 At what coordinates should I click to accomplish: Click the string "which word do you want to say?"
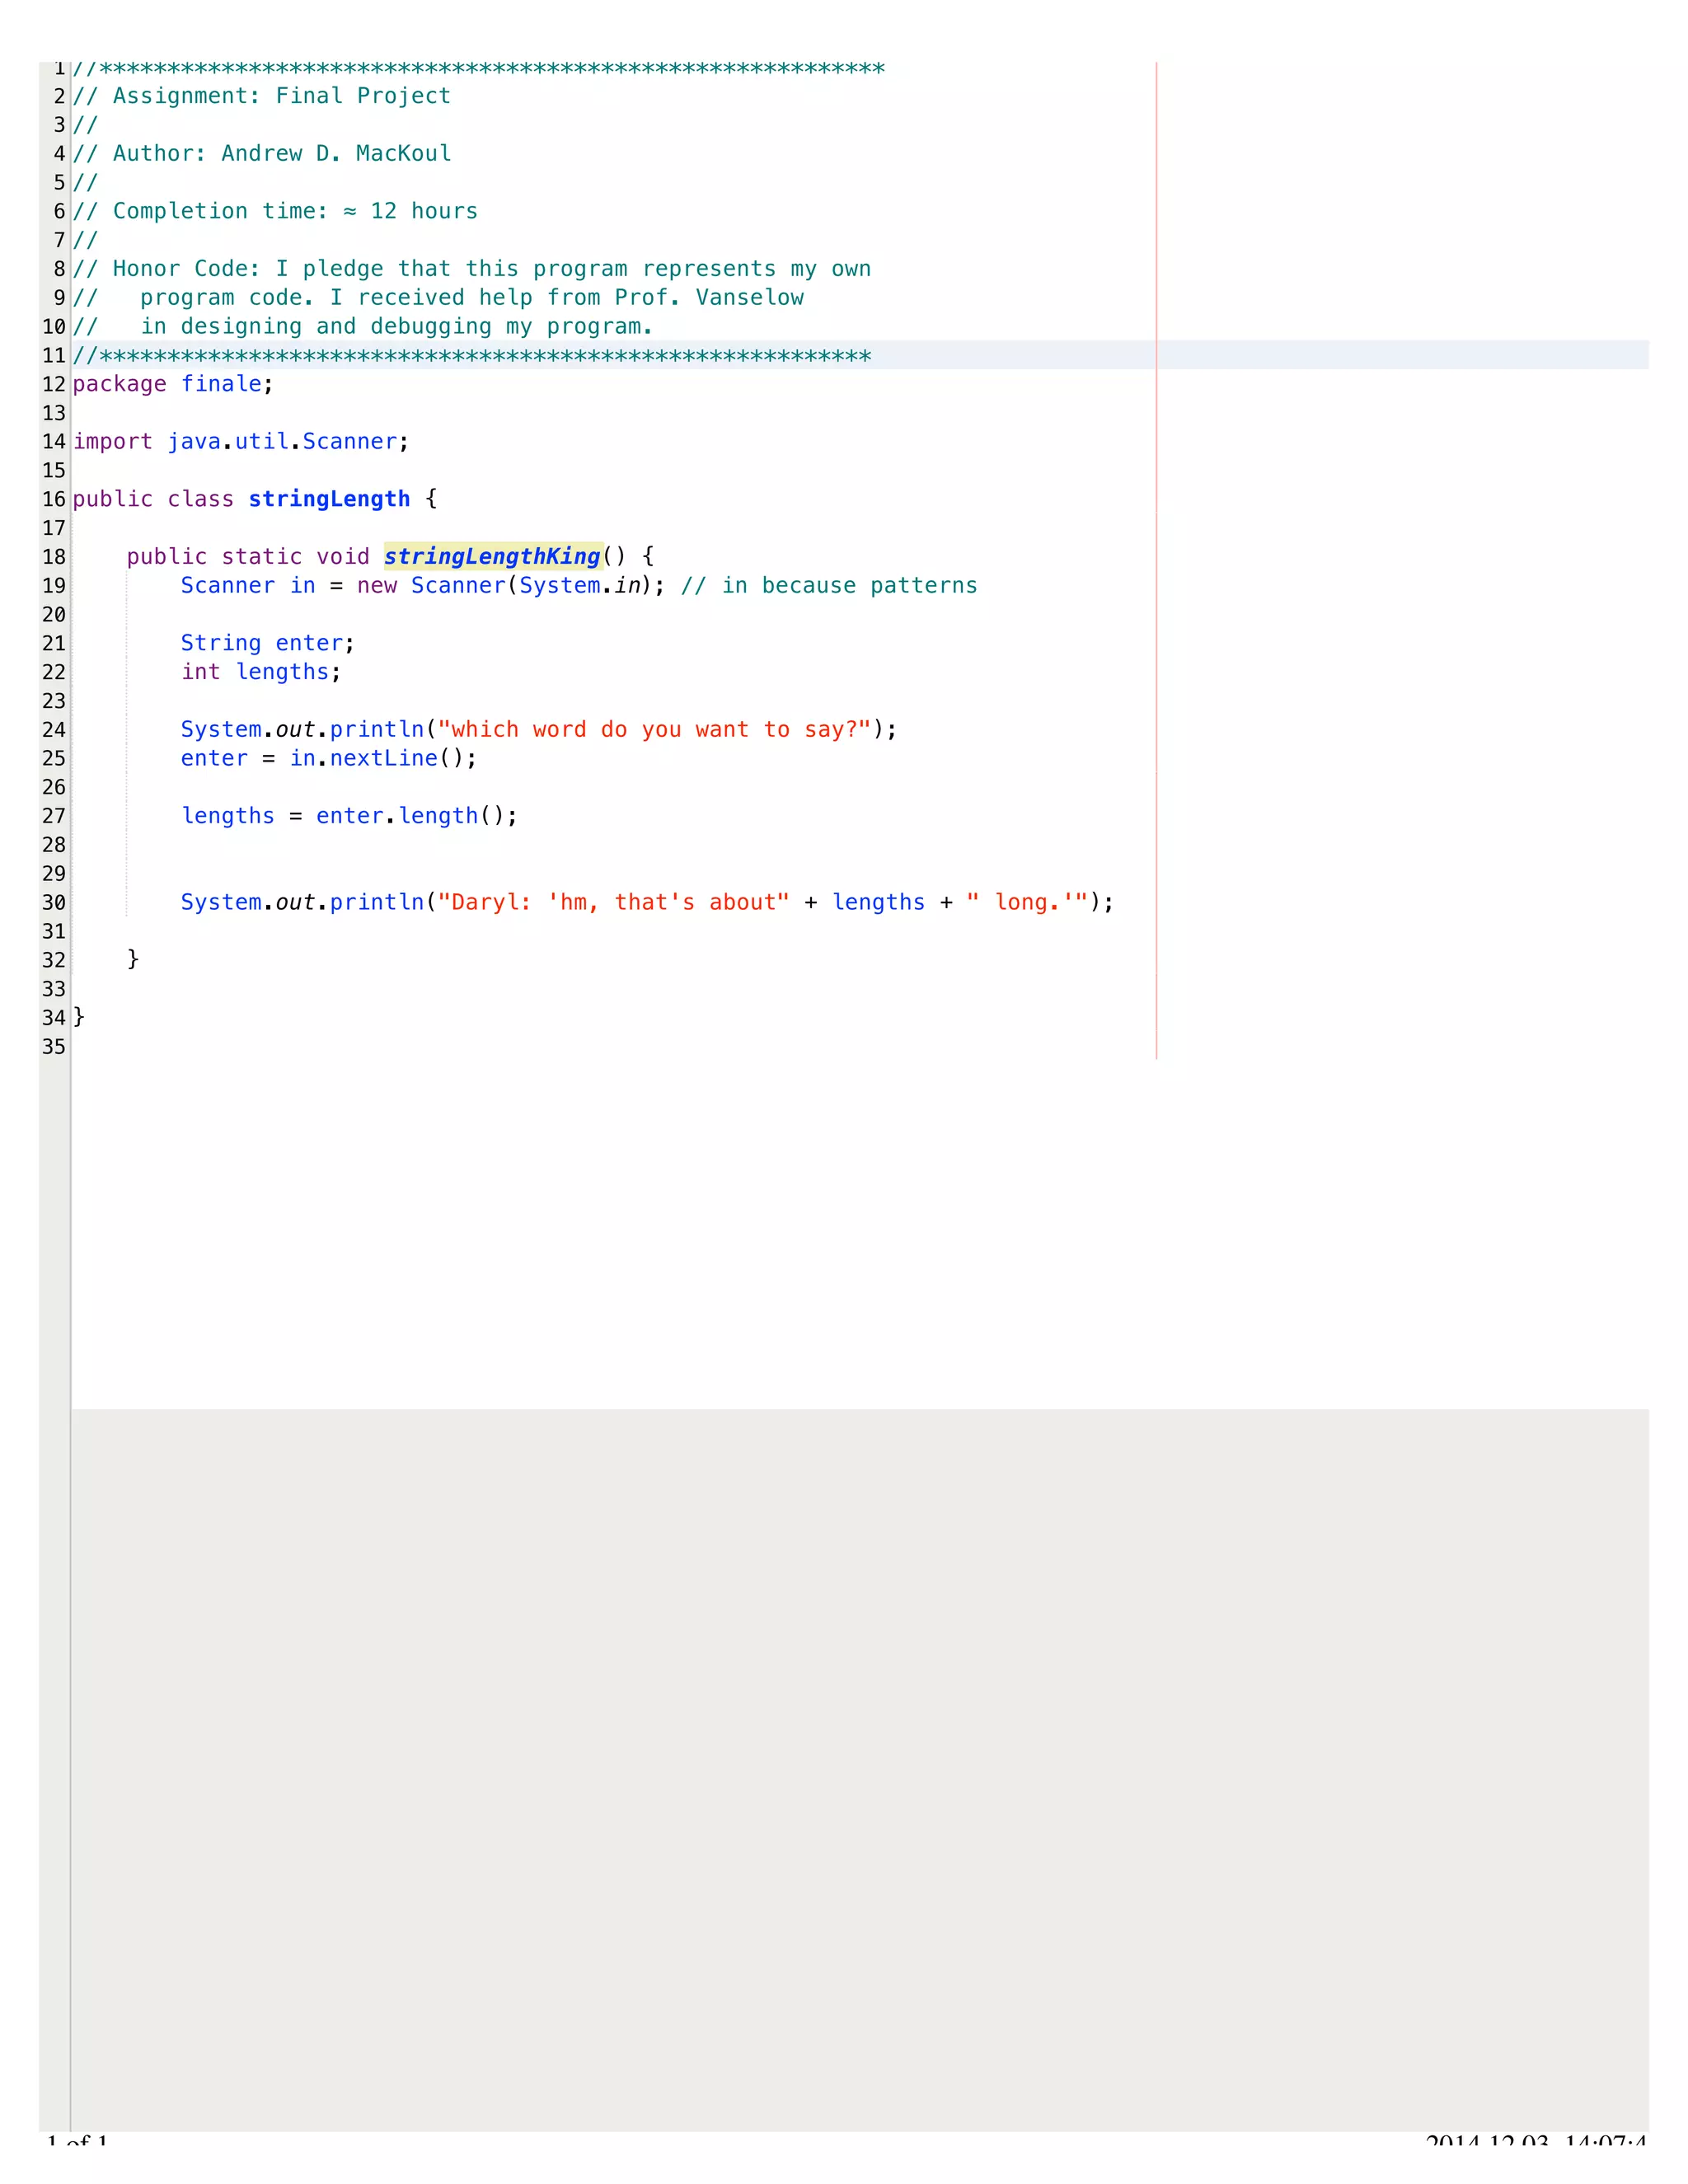[x=655, y=729]
